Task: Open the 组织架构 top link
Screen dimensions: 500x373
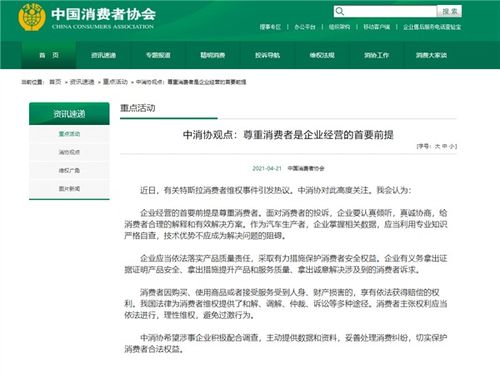Action: [x=339, y=27]
